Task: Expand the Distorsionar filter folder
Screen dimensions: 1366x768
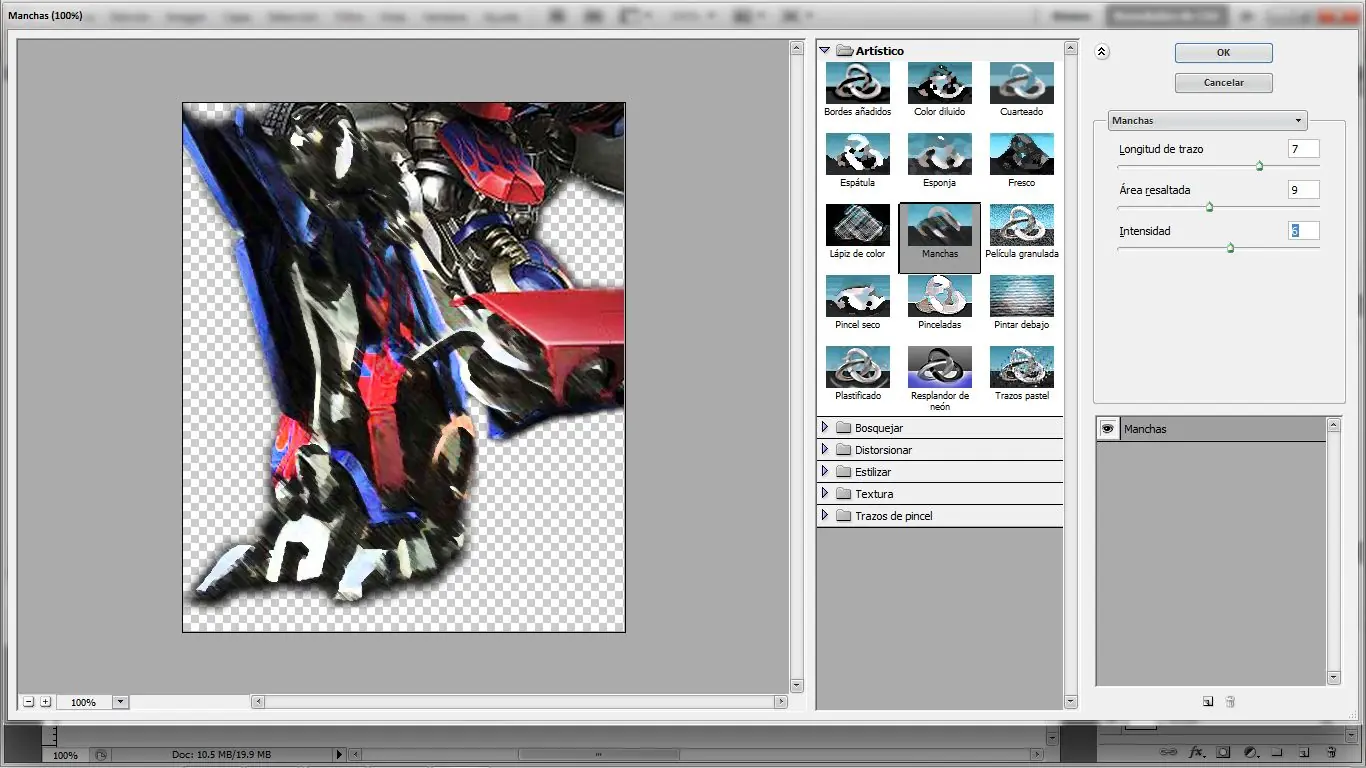Action: click(x=825, y=450)
